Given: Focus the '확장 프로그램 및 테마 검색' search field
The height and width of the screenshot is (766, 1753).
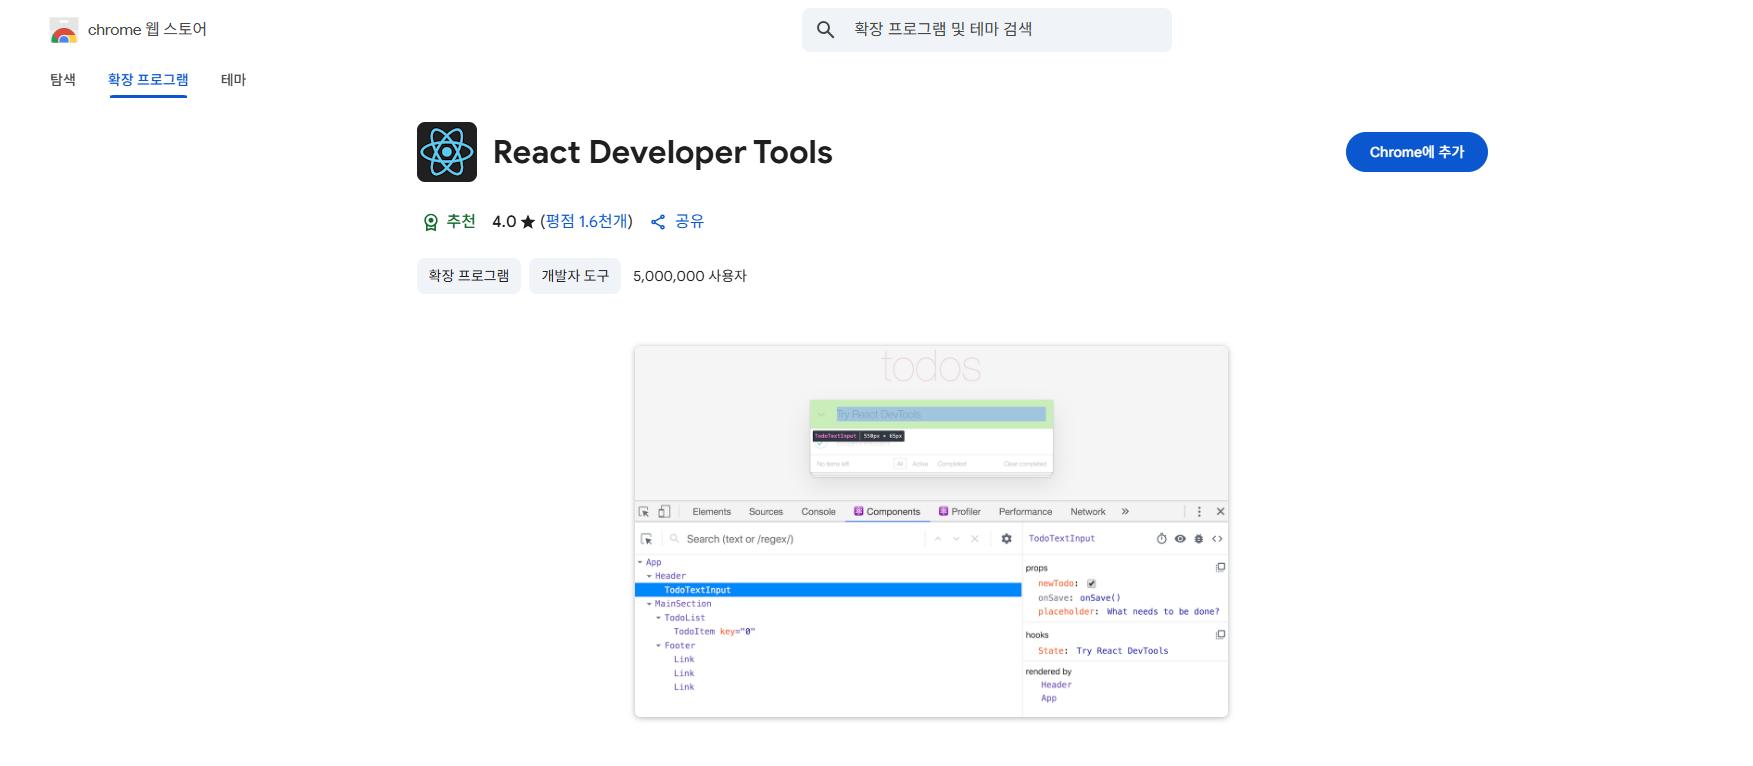Looking at the screenshot, I should tap(986, 30).
